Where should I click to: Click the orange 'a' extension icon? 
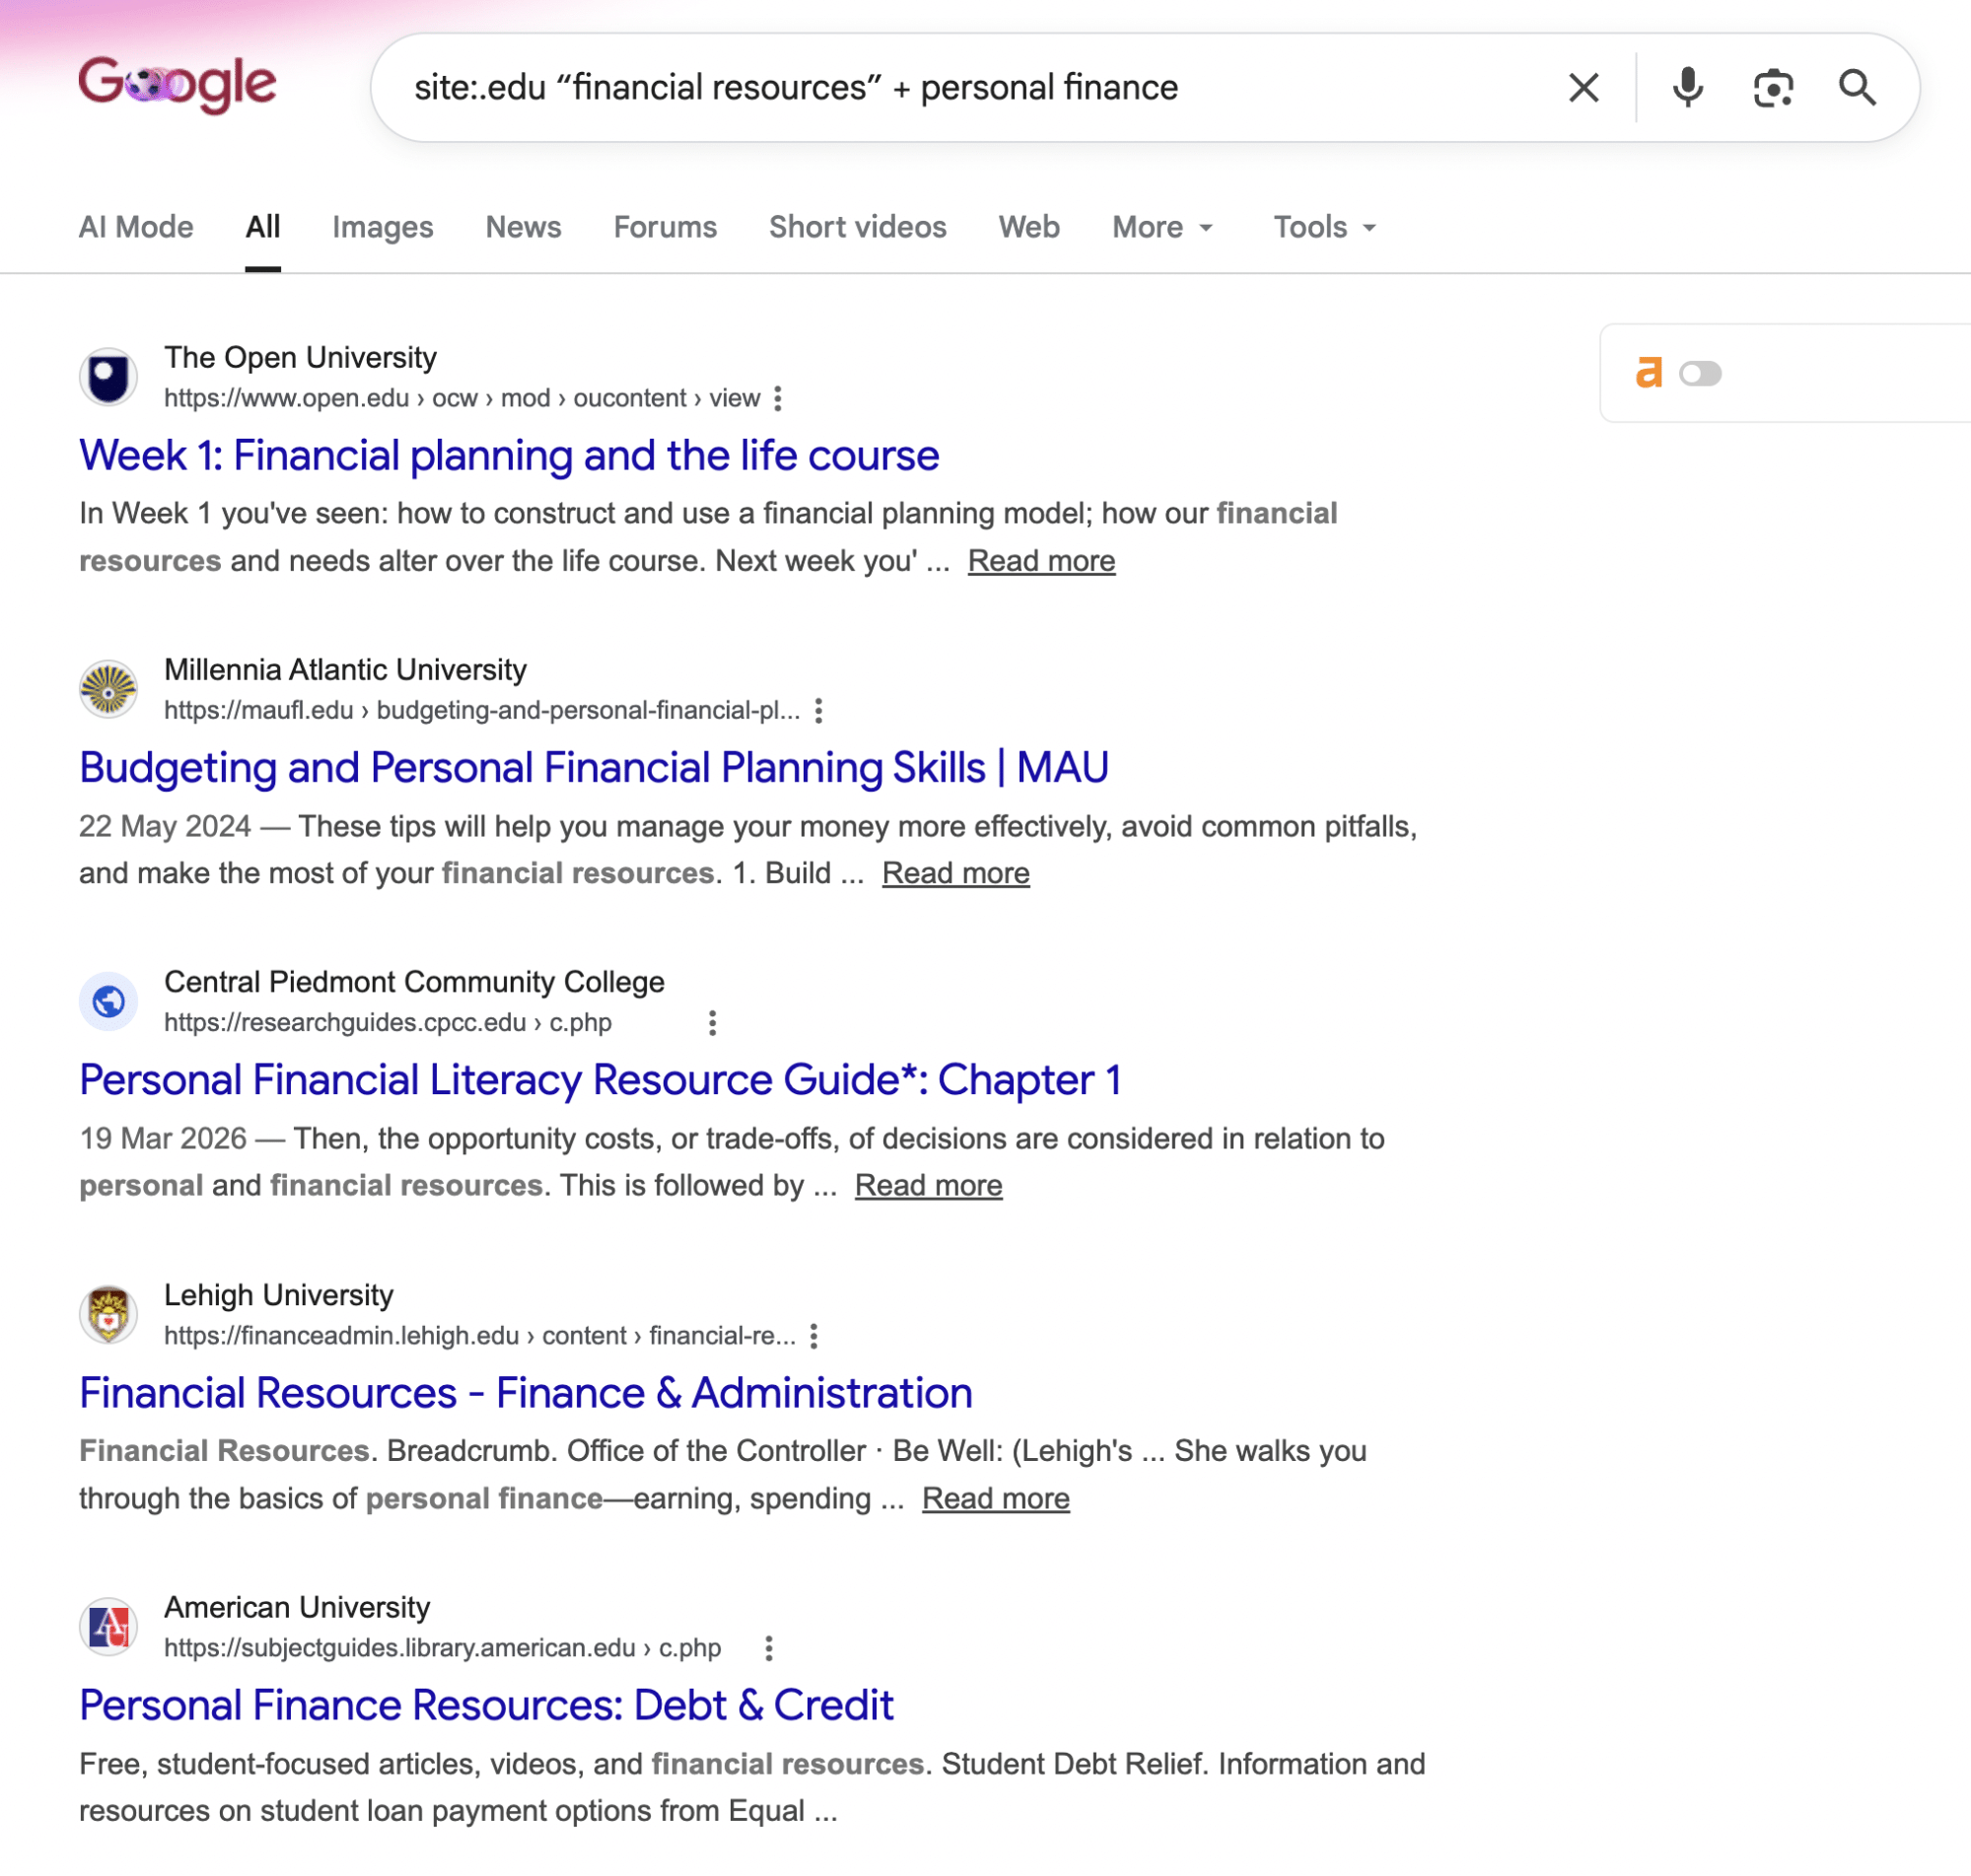1649,373
